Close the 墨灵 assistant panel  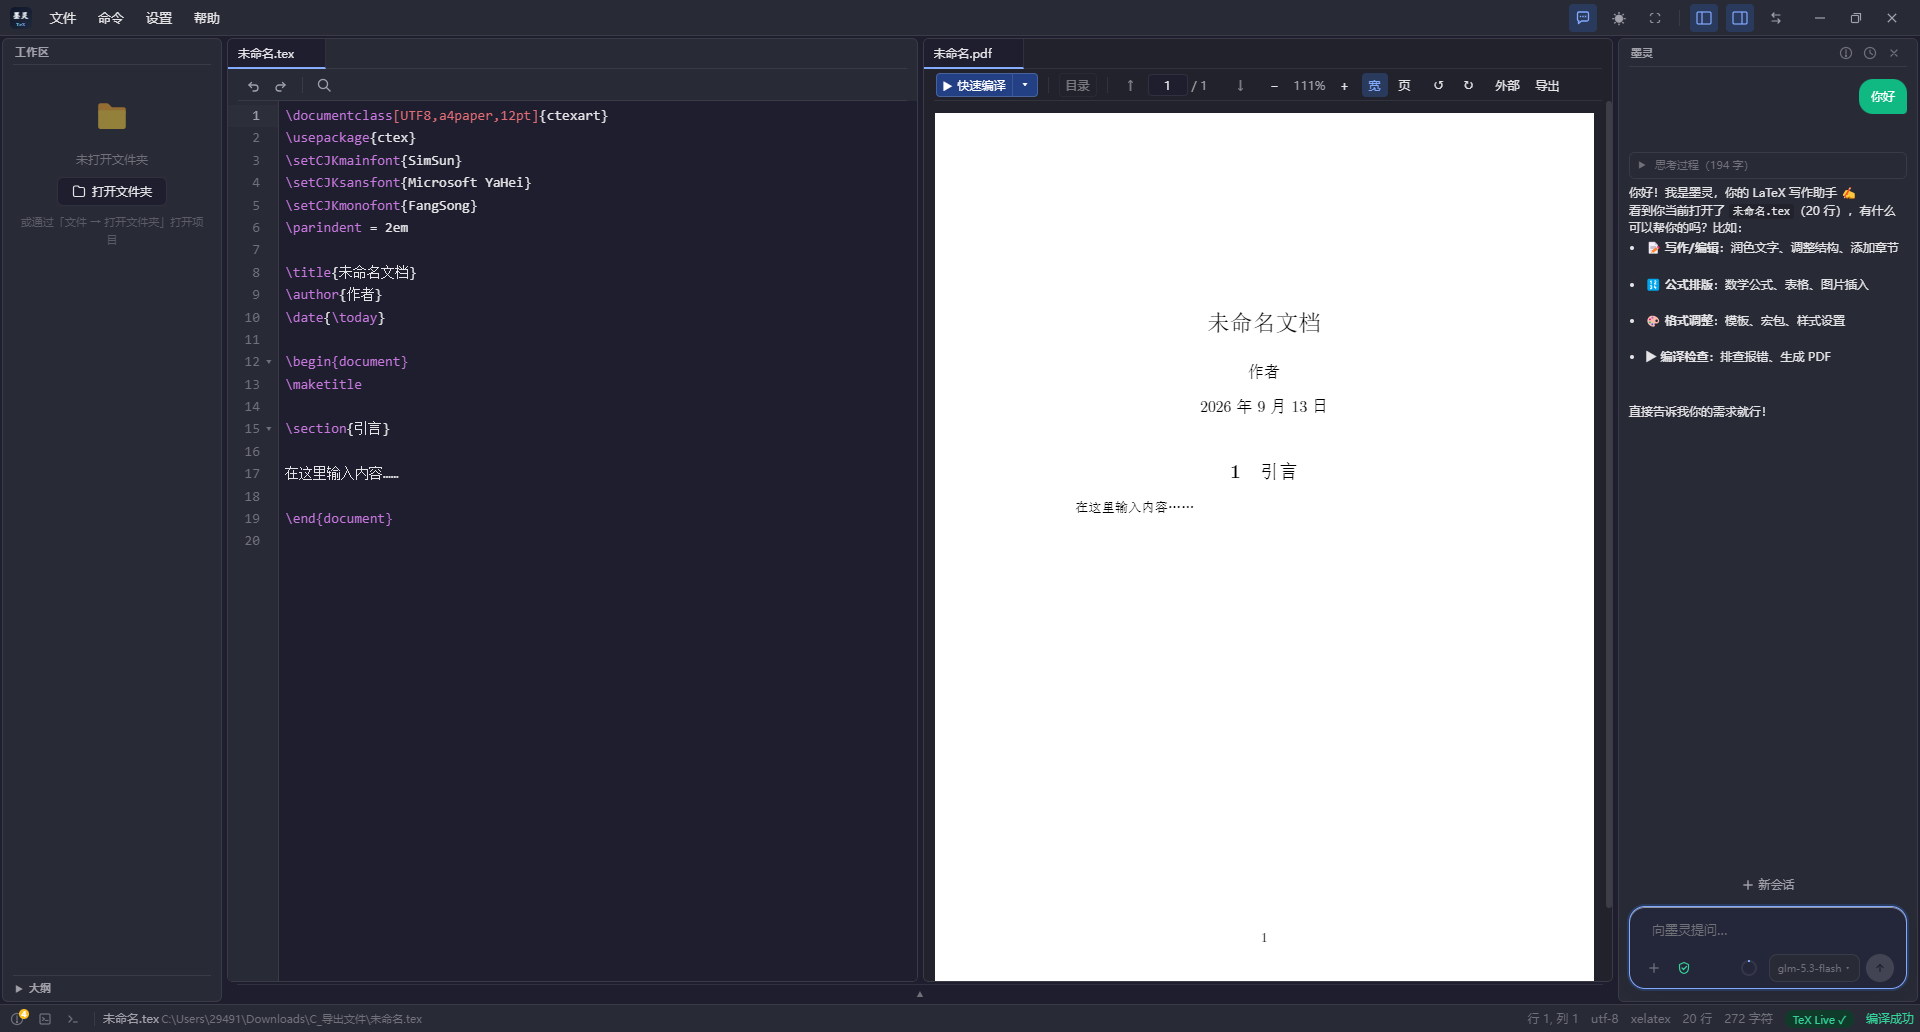(x=1894, y=53)
